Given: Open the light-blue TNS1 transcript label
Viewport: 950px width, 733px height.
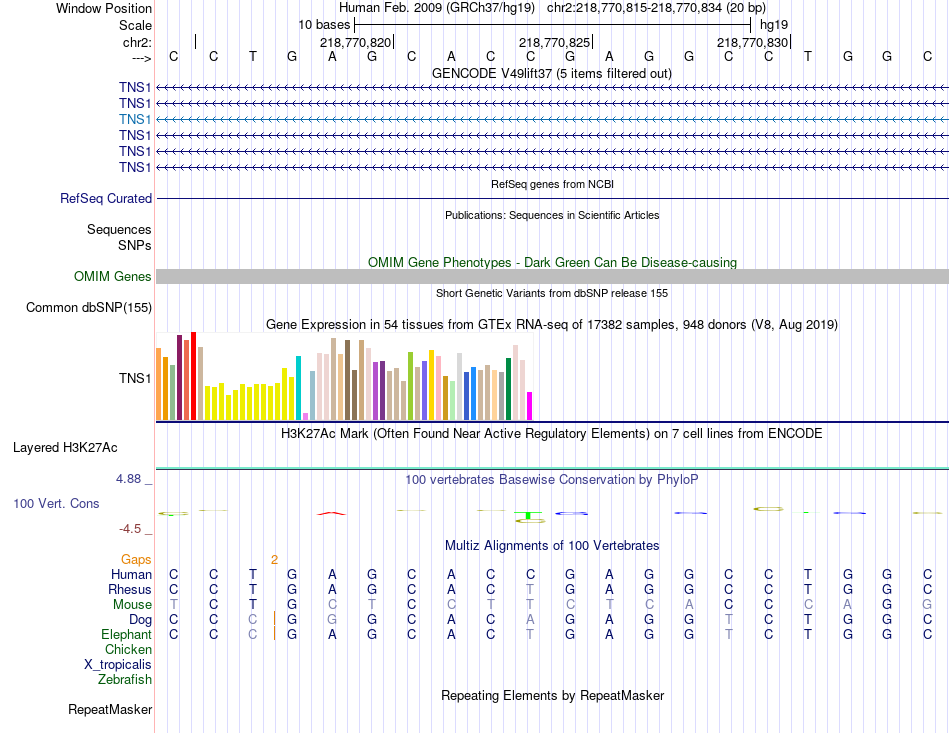Looking at the screenshot, I should pyautogui.click(x=135, y=119).
